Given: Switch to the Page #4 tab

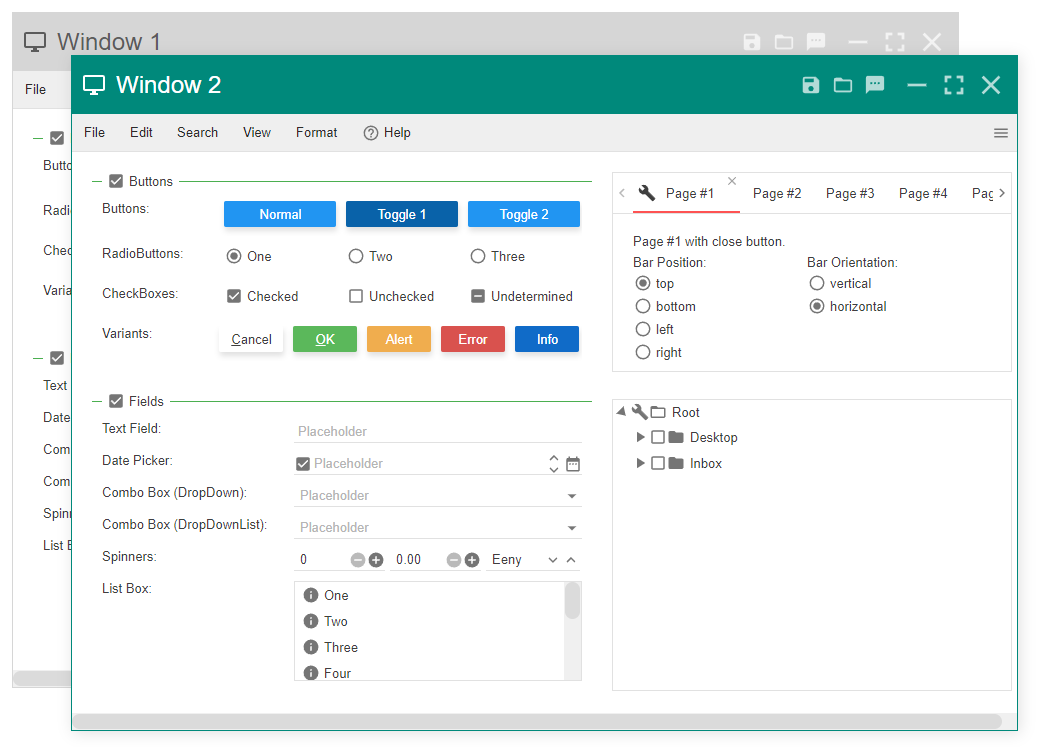Looking at the screenshot, I should (x=923, y=193).
